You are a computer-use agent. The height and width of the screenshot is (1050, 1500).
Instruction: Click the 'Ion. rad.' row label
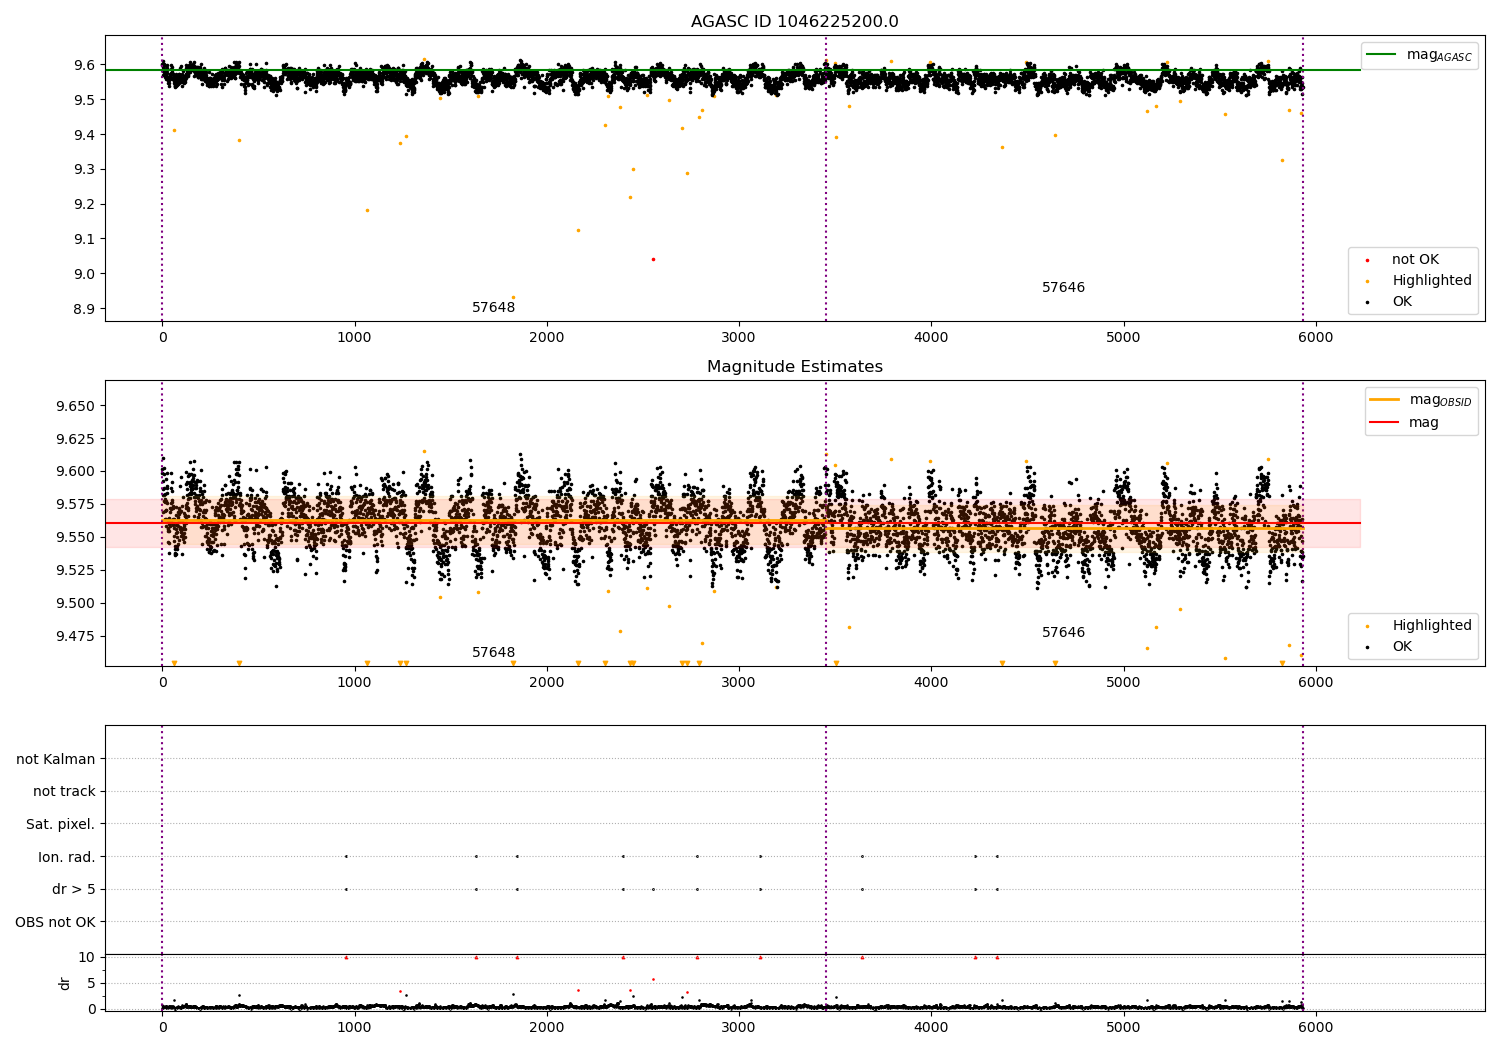point(67,857)
